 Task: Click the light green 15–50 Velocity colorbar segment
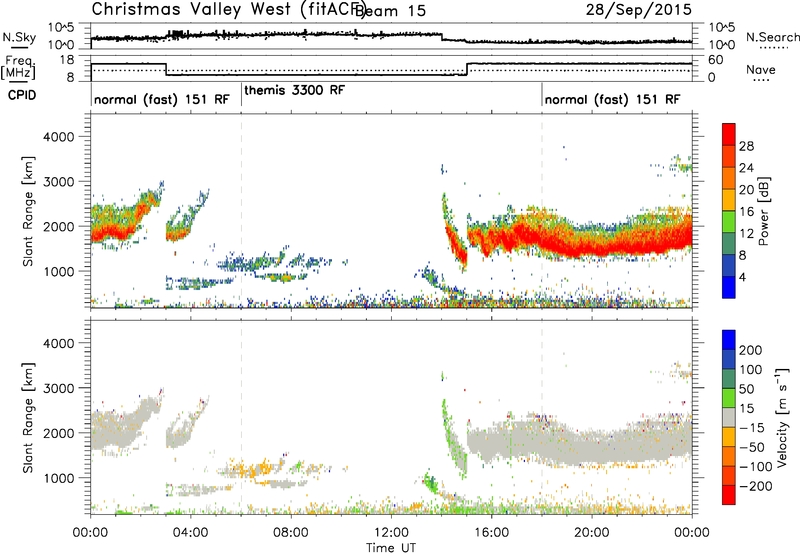[x=729, y=398]
